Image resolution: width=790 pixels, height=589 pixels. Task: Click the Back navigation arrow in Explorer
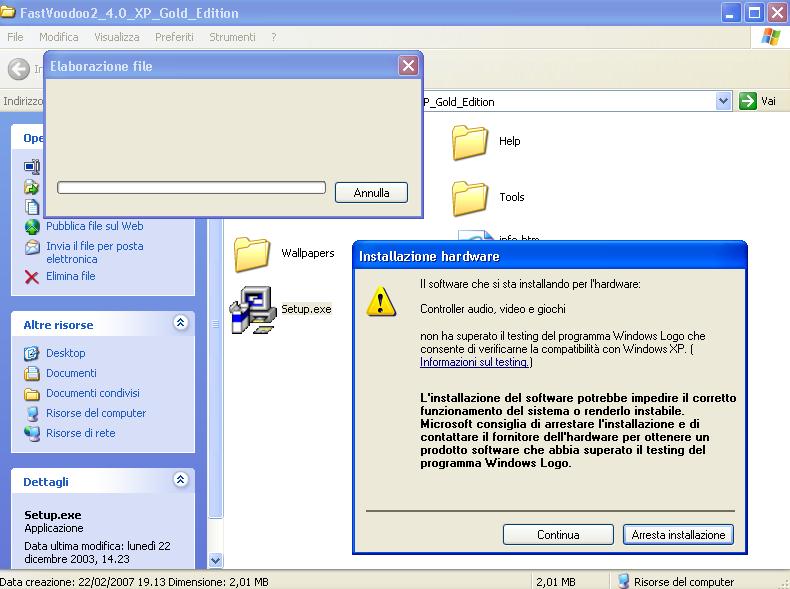click(19, 69)
